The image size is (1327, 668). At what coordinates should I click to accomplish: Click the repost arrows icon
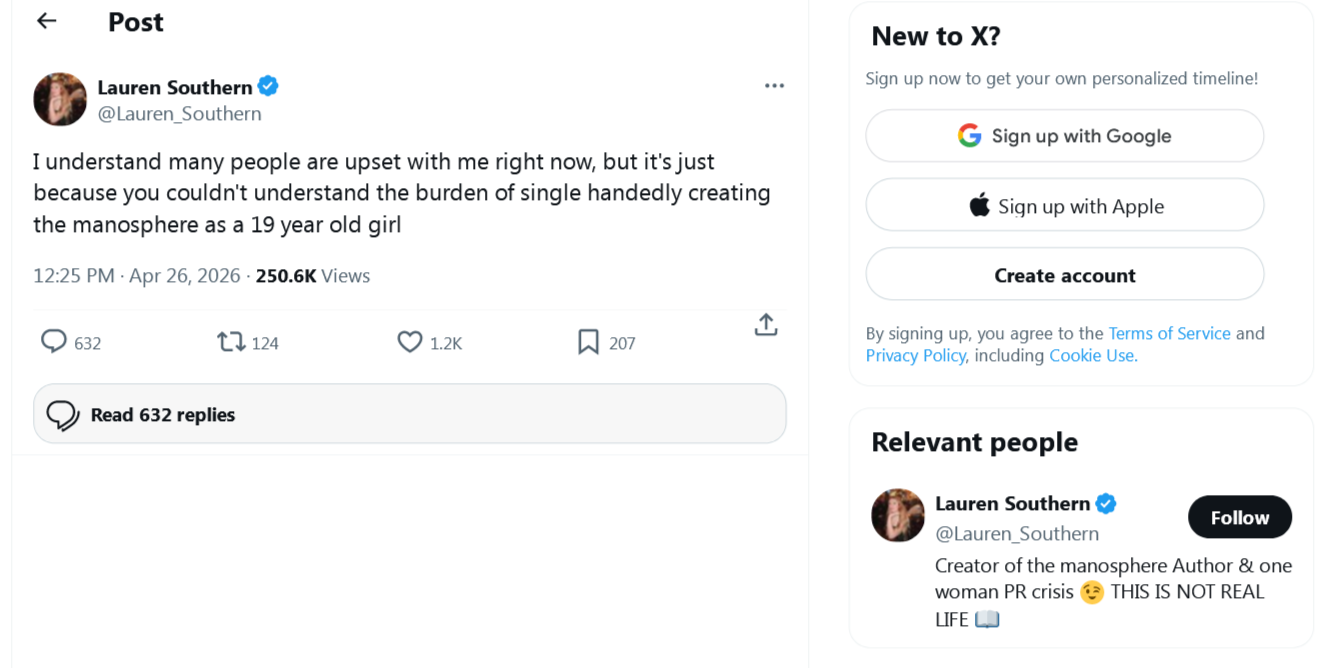coord(231,342)
